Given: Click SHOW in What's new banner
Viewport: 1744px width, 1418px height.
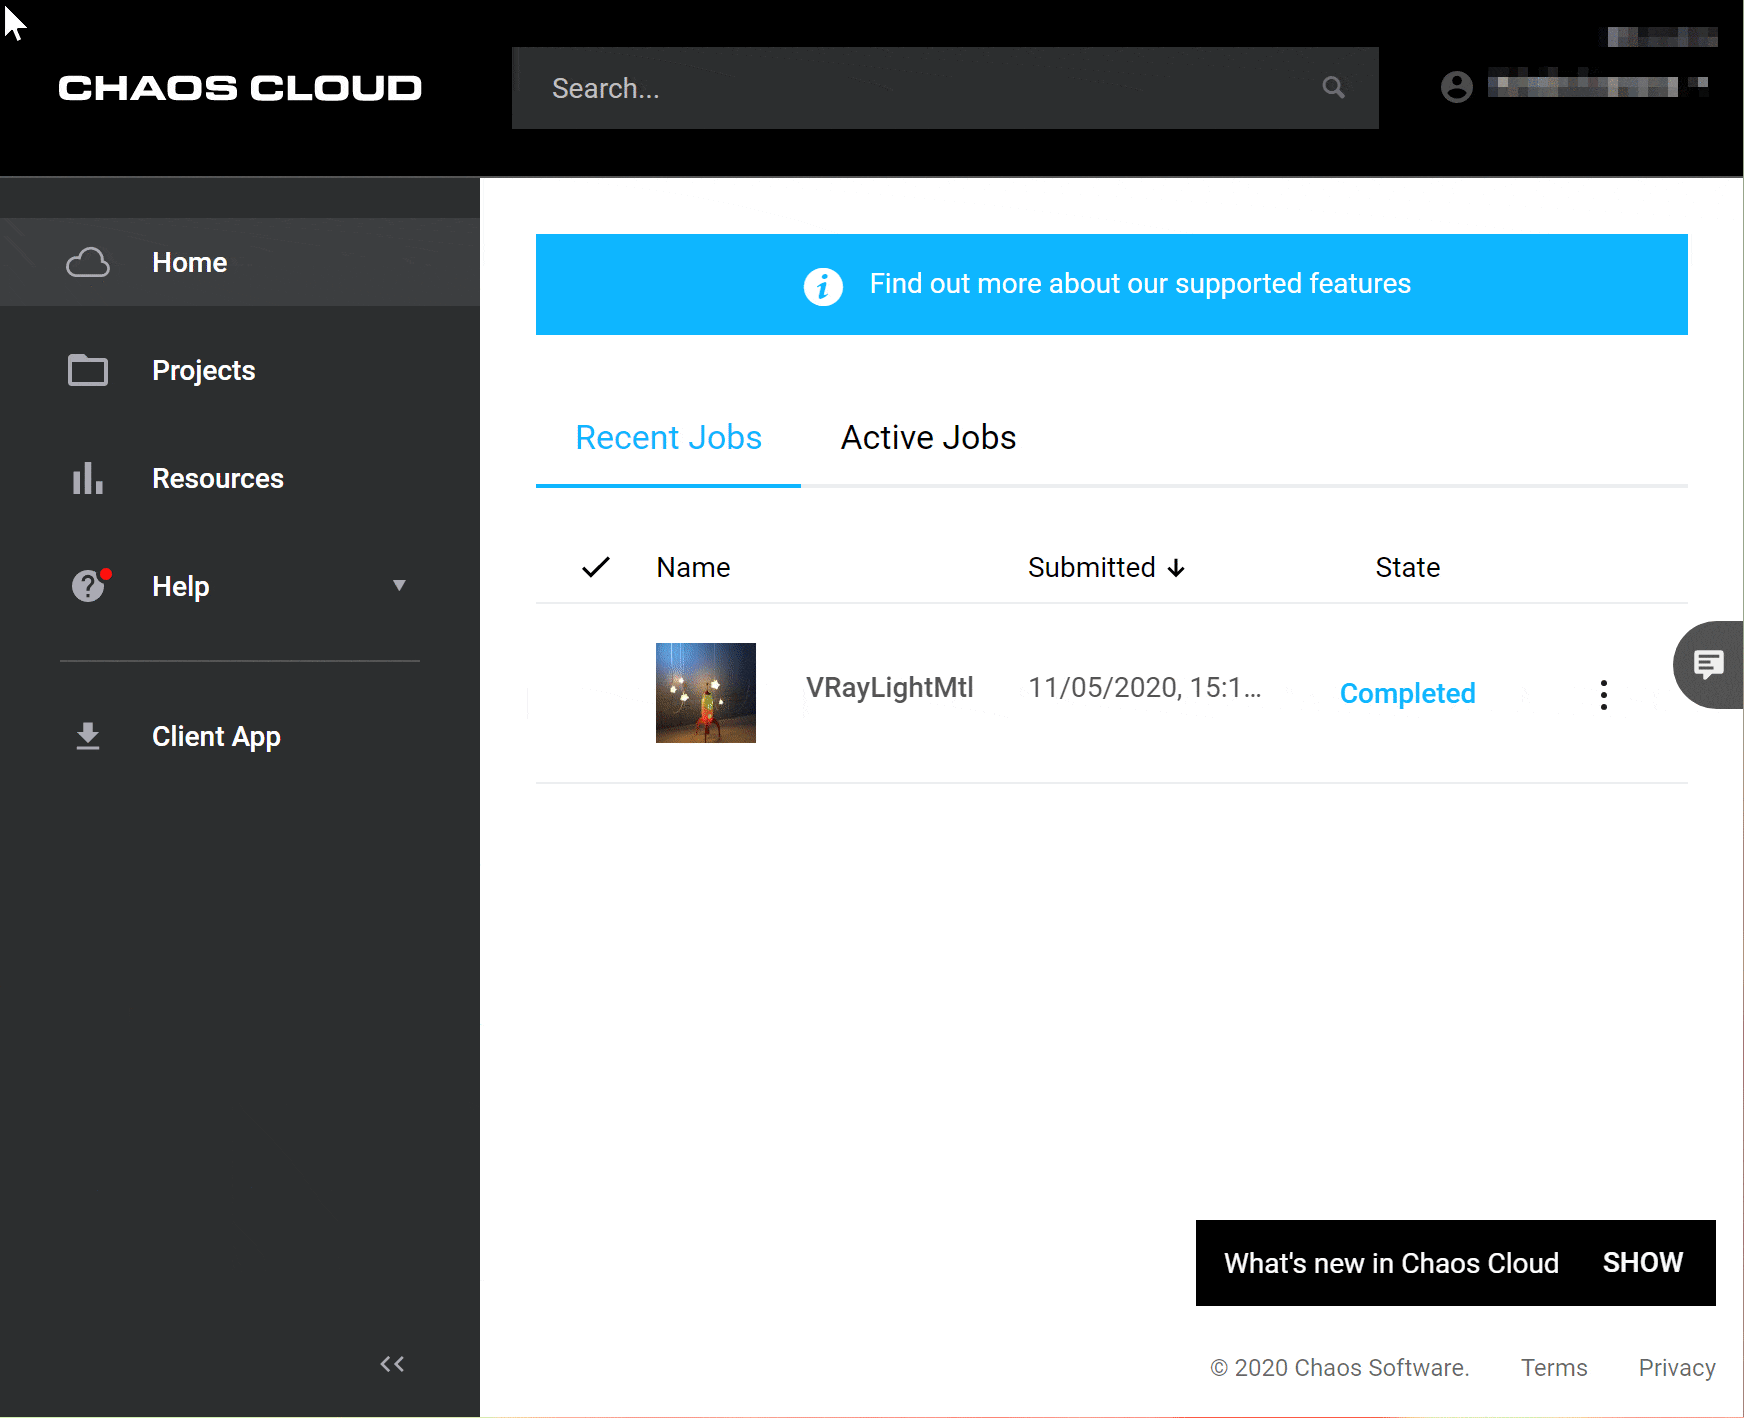Looking at the screenshot, I should (x=1643, y=1263).
